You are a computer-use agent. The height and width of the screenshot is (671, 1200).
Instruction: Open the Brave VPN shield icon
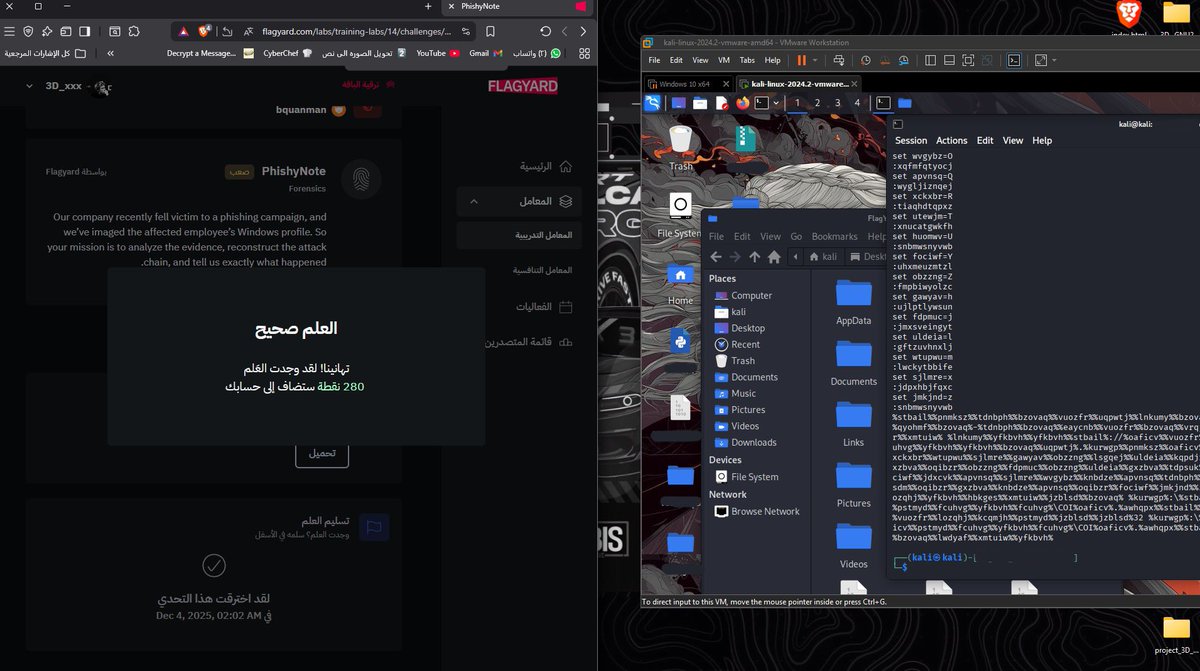27,32
